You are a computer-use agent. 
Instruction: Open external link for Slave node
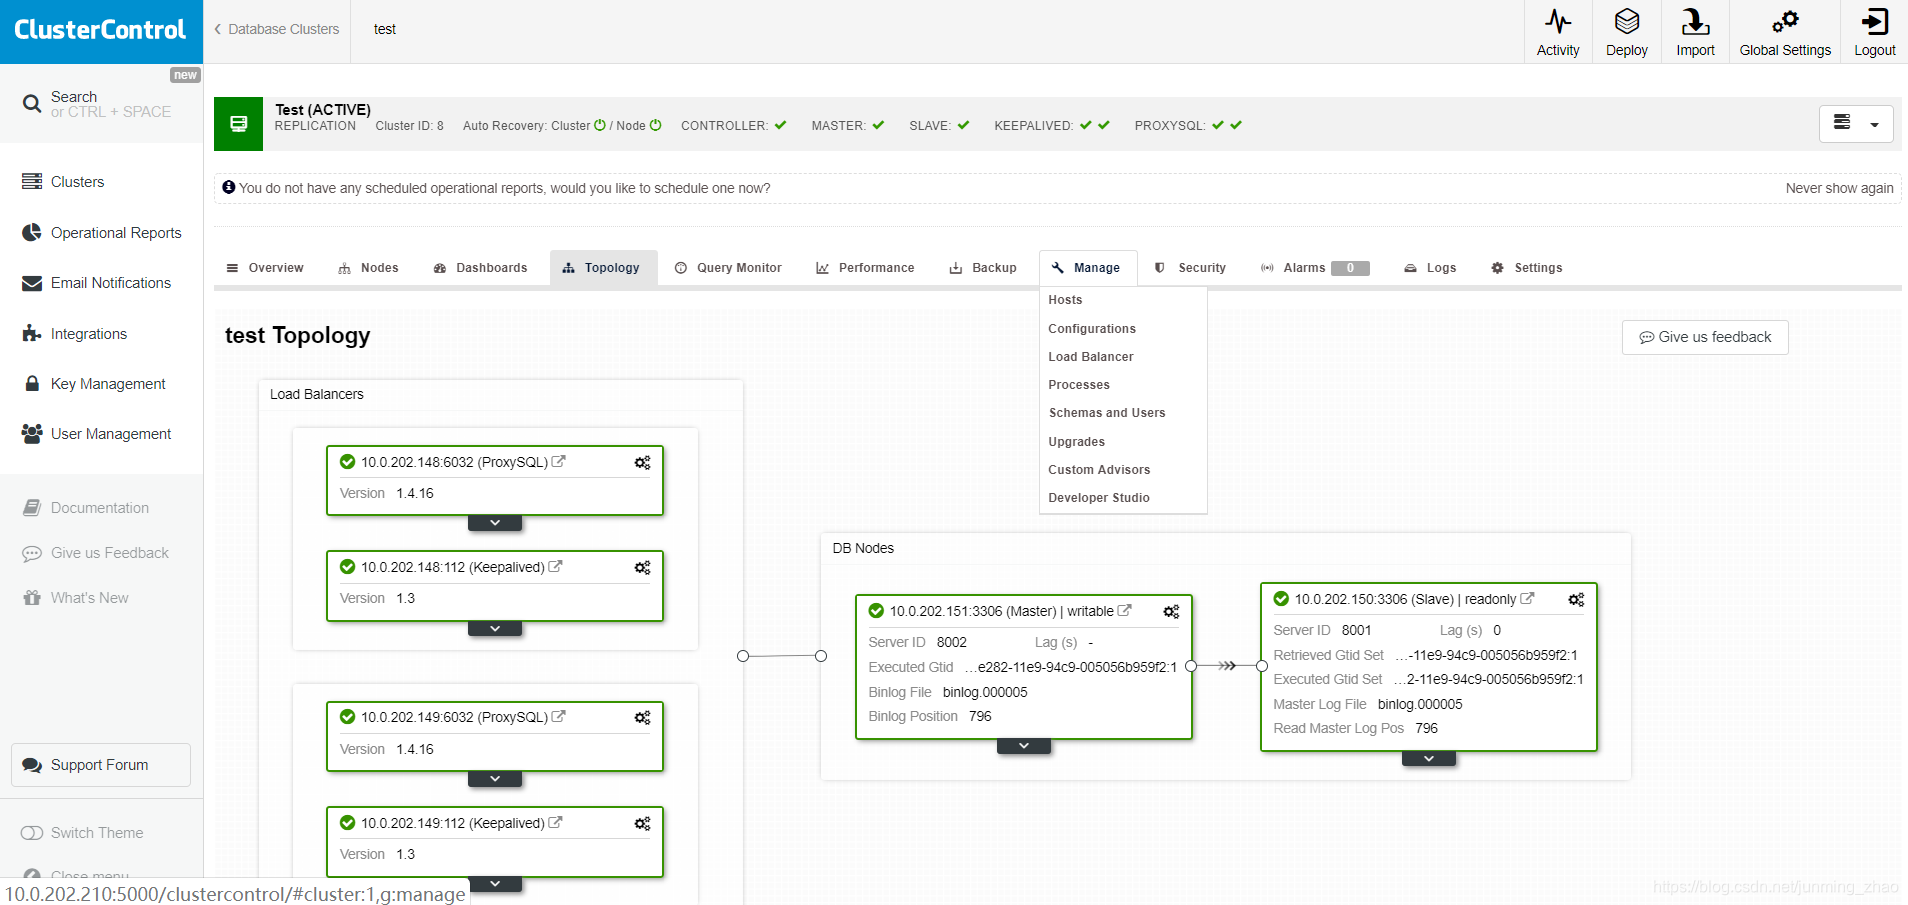click(x=1527, y=598)
